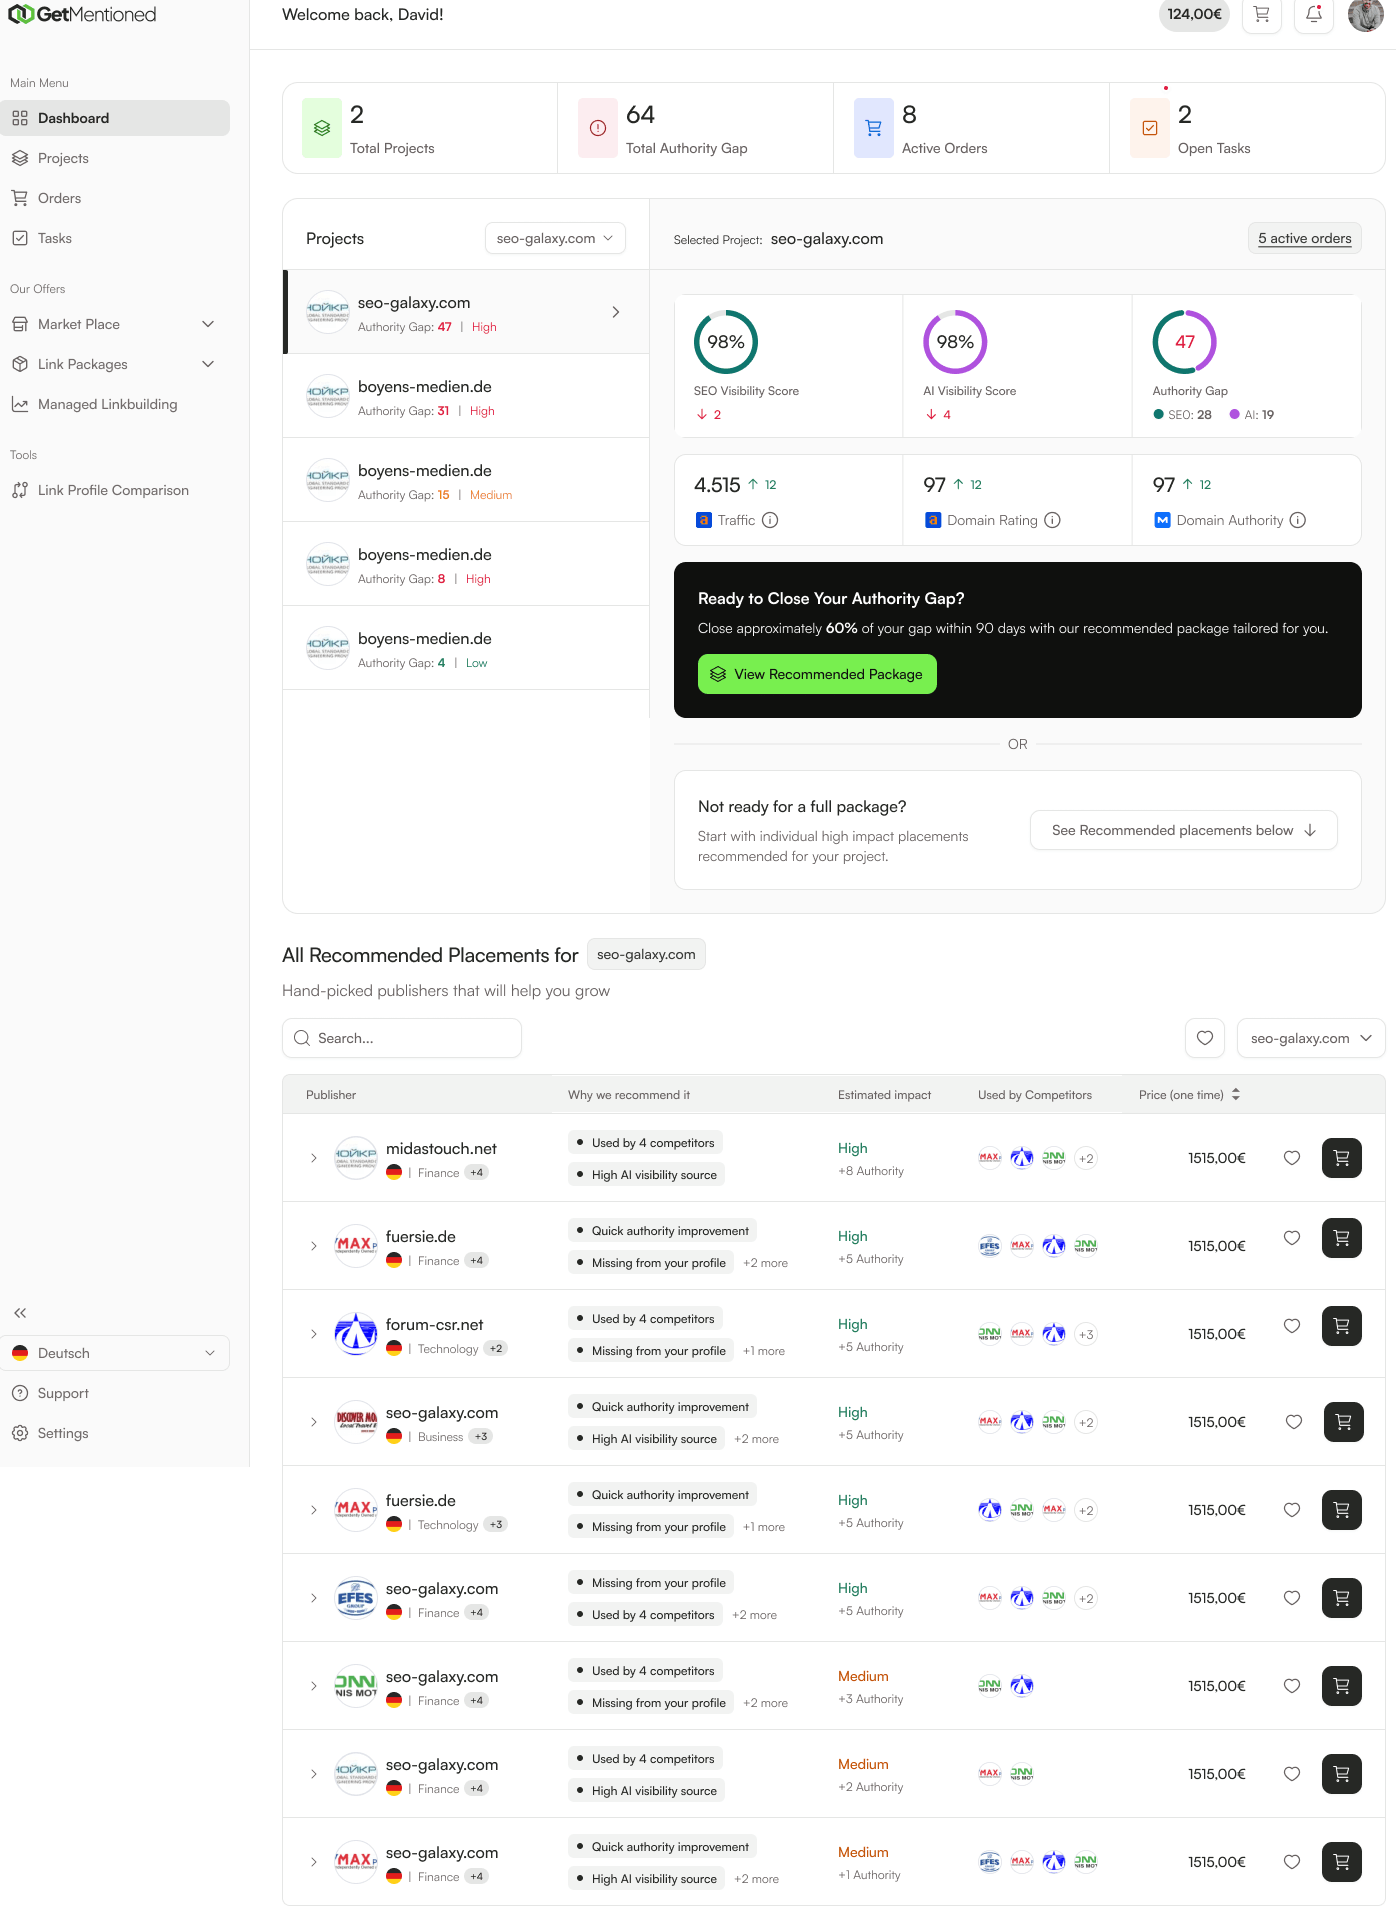The width and height of the screenshot is (1396, 1916).
Task: Open Managed Linkbuilding
Action: pyautogui.click(x=115, y=404)
